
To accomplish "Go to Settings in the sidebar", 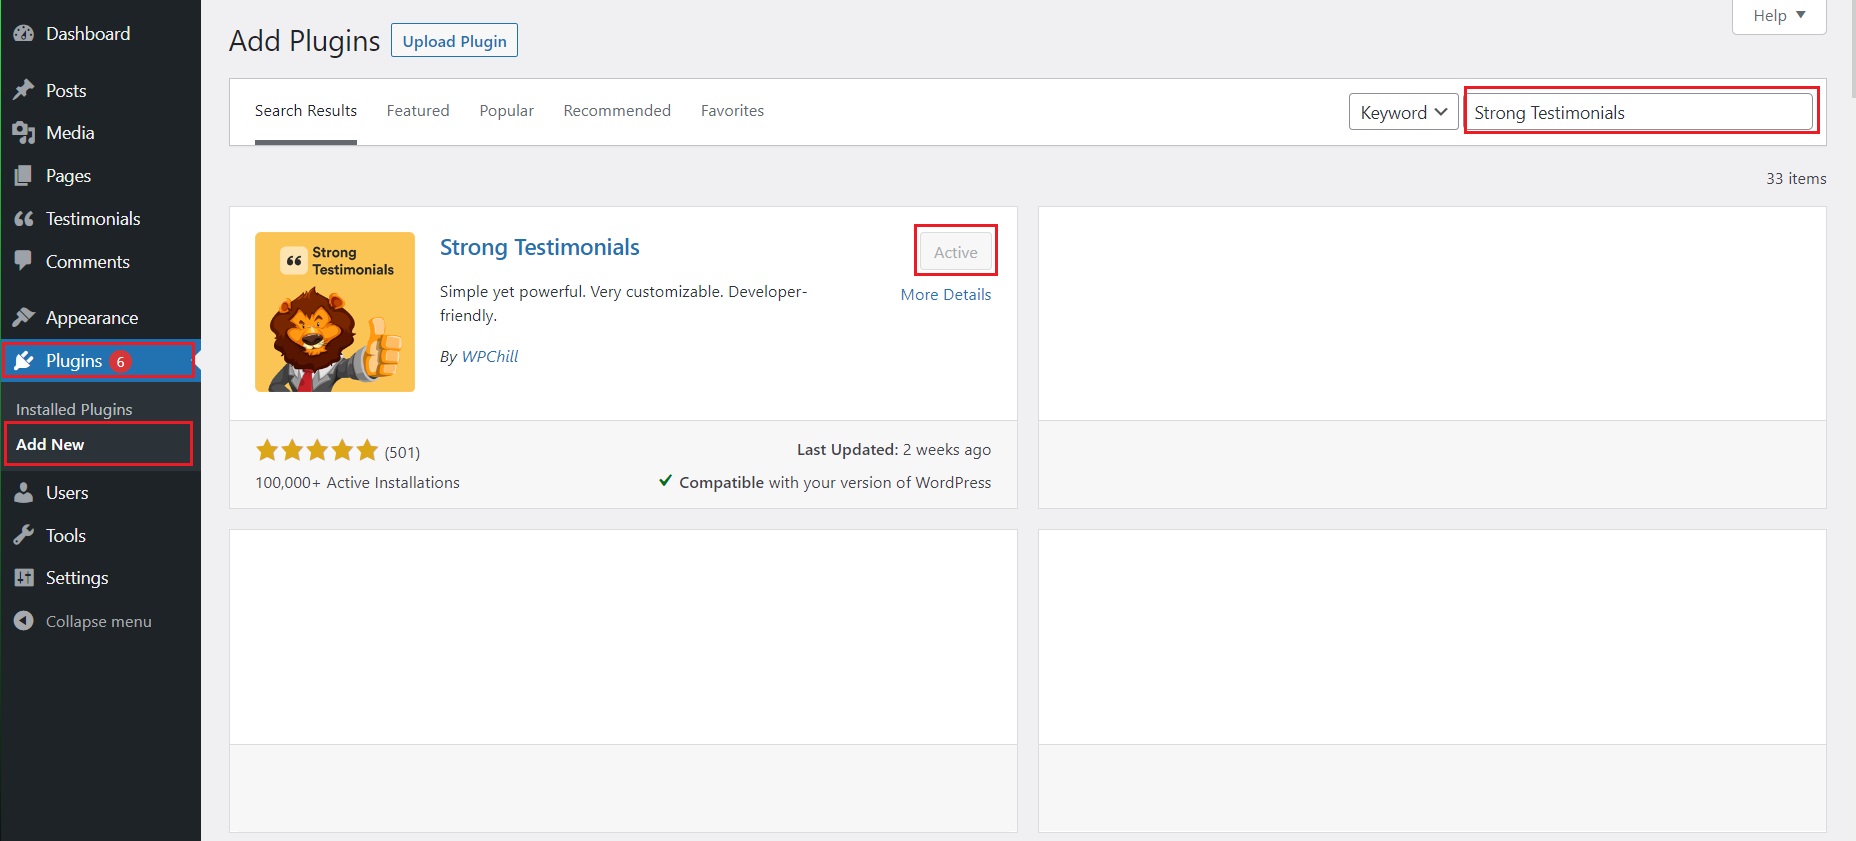I will pos(100,578).
